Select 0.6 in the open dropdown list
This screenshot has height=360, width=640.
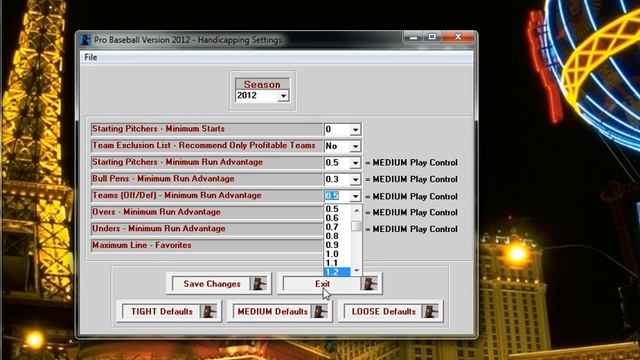tap(337, 218)
